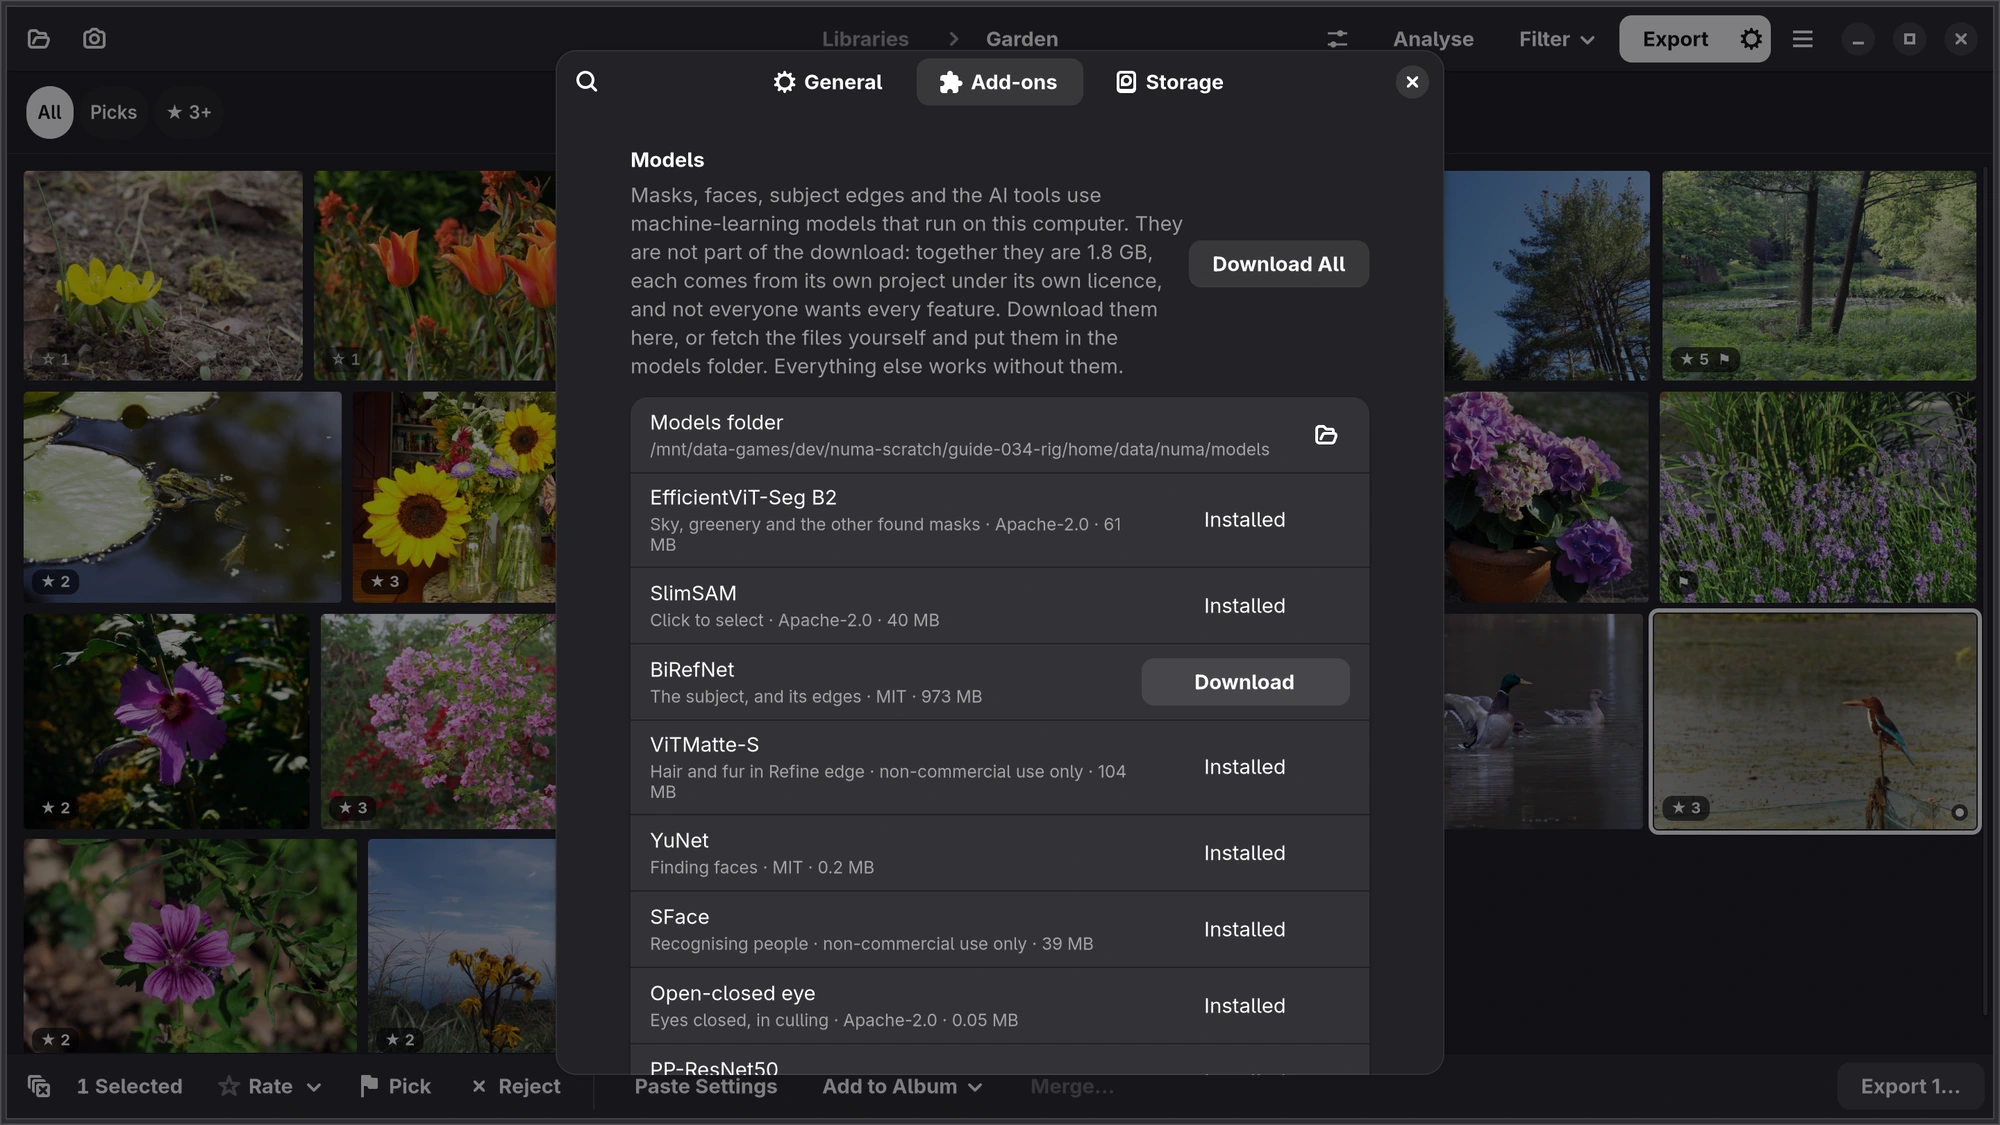Select the lily pad frog thumbnail
This screenshot has width=2000, height=1125.
click(x=183, y=497)
